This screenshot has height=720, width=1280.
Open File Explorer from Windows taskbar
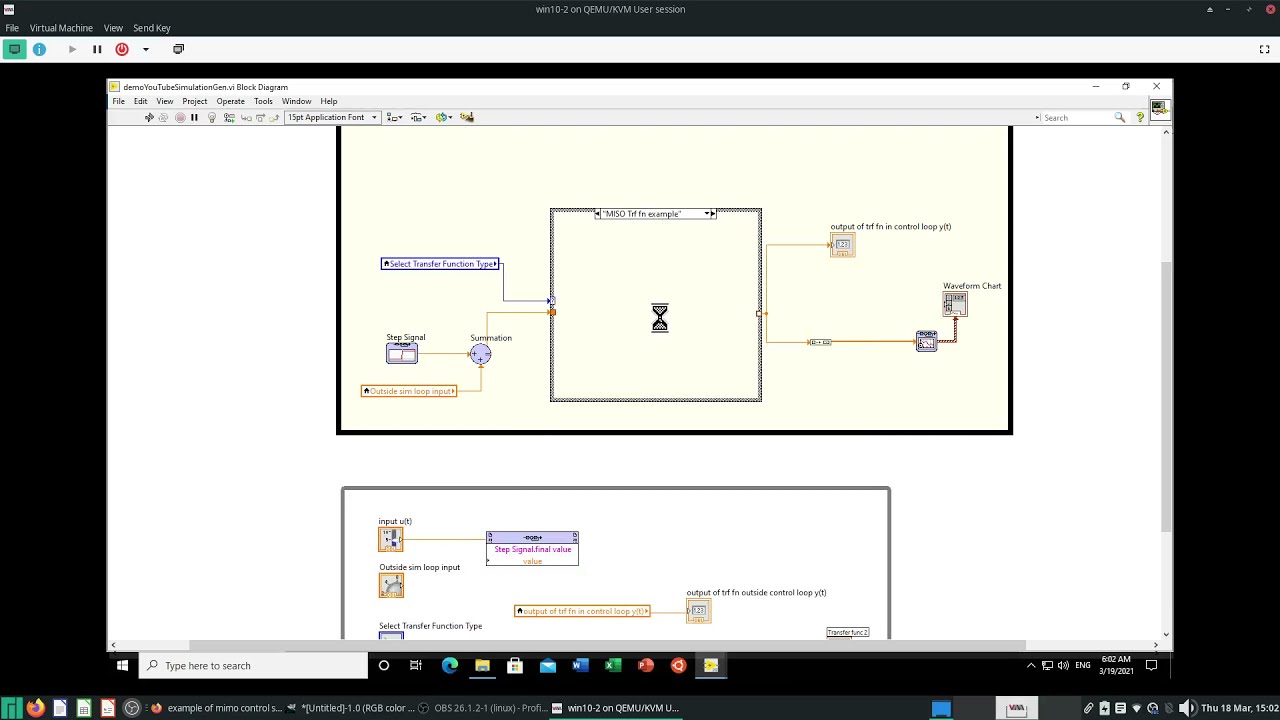(482, 665)
